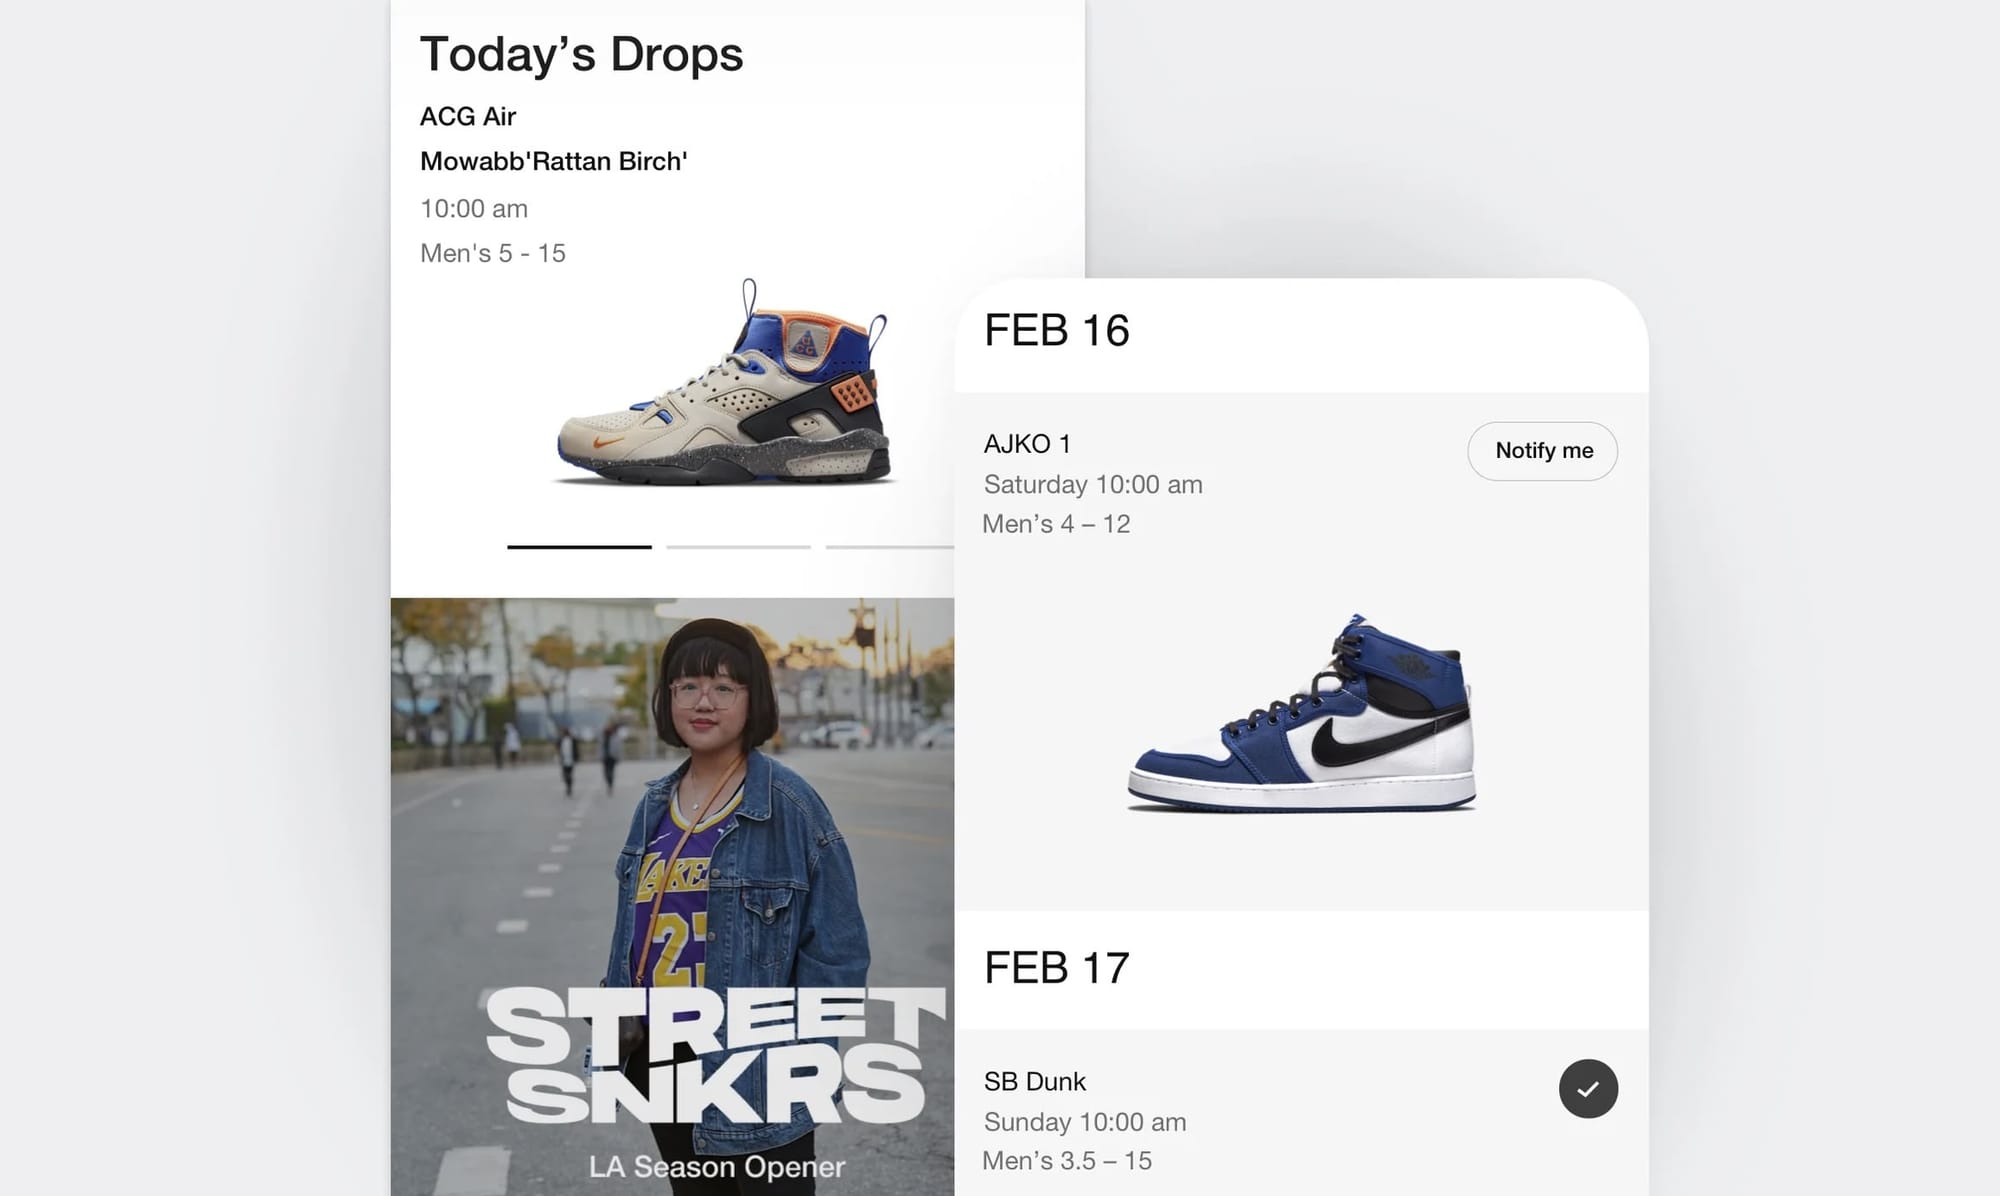Select the third carousel page indicator

[x=889, y=547]
